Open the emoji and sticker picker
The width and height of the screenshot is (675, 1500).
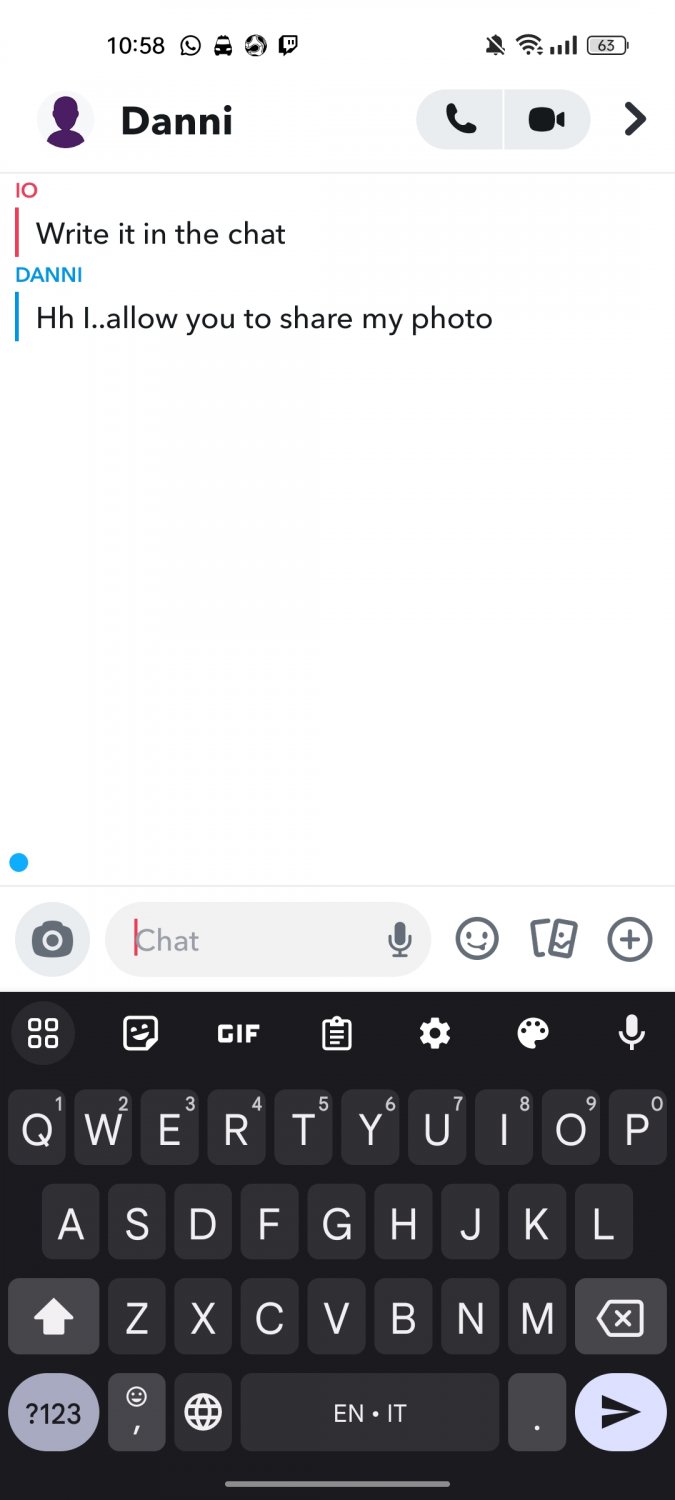coord(477,940)
